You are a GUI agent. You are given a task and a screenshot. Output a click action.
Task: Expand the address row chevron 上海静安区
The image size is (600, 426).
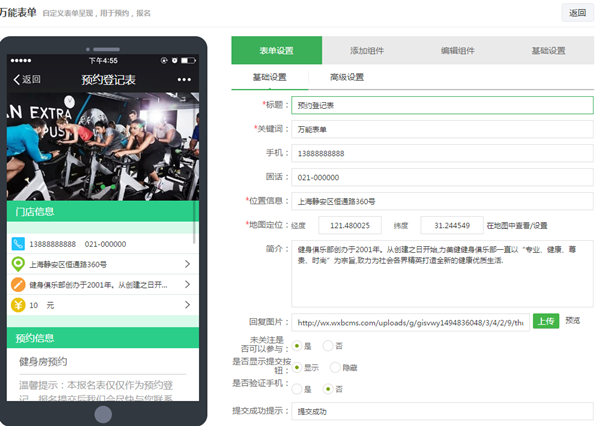click(x=188, y=264)
